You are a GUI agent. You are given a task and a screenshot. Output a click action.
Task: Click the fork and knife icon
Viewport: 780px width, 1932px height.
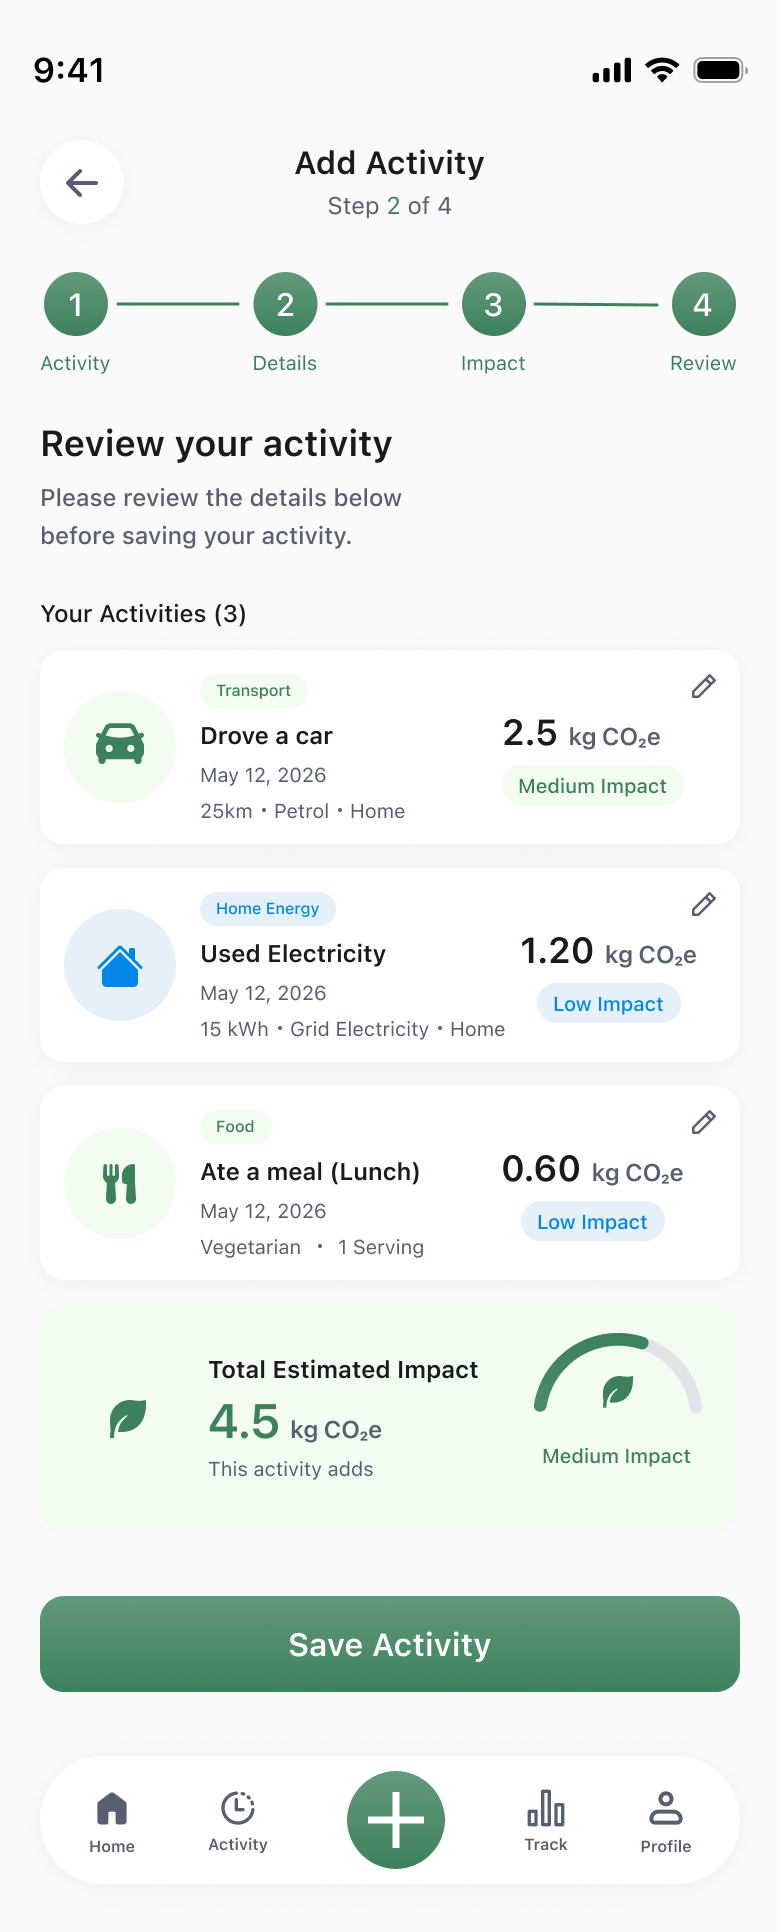[120, 1182]
